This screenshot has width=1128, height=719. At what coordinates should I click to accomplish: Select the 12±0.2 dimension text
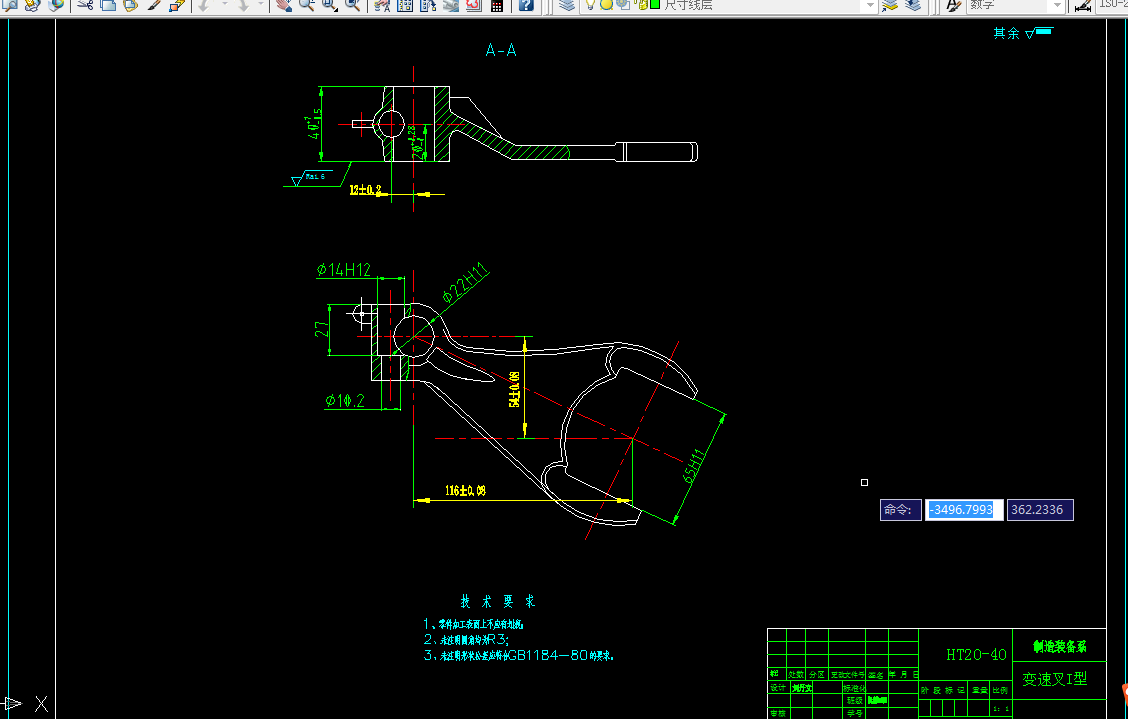tap(365, 190)
